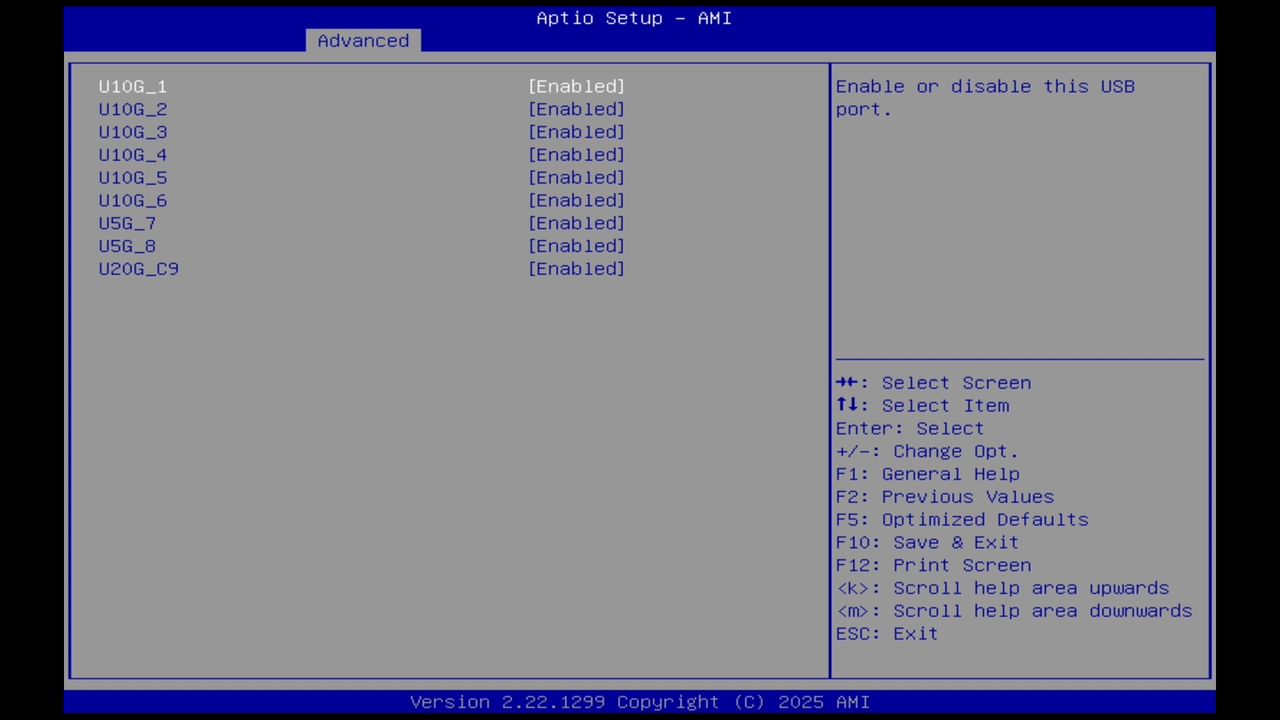Click the Optimized Defaults help line

click(962, 519)
